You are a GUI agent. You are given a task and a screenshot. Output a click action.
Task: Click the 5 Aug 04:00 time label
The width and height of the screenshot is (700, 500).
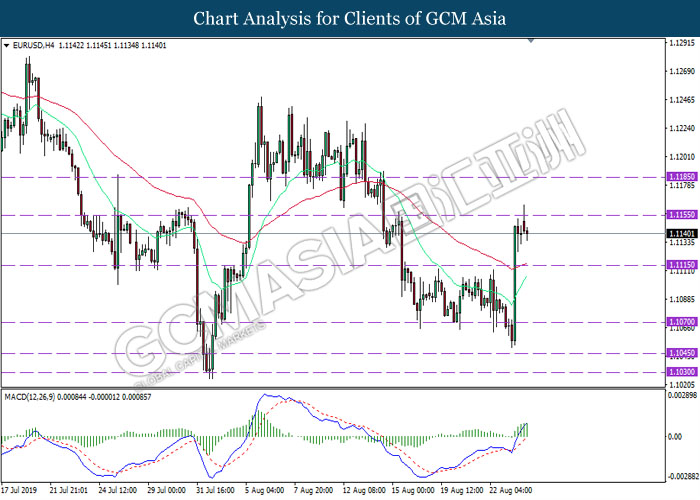point(265,490)
